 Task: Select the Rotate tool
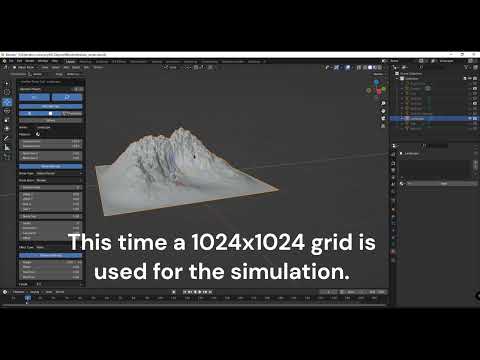(7, 111)
